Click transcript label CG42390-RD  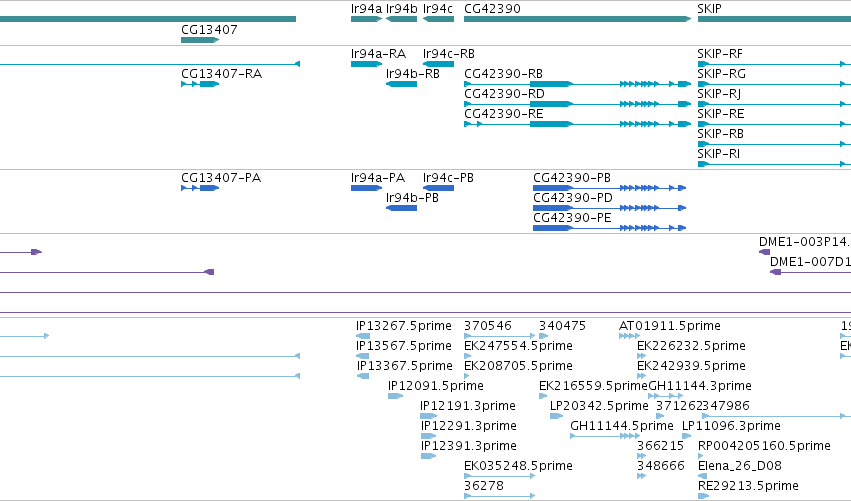click(x=504, y=94)
